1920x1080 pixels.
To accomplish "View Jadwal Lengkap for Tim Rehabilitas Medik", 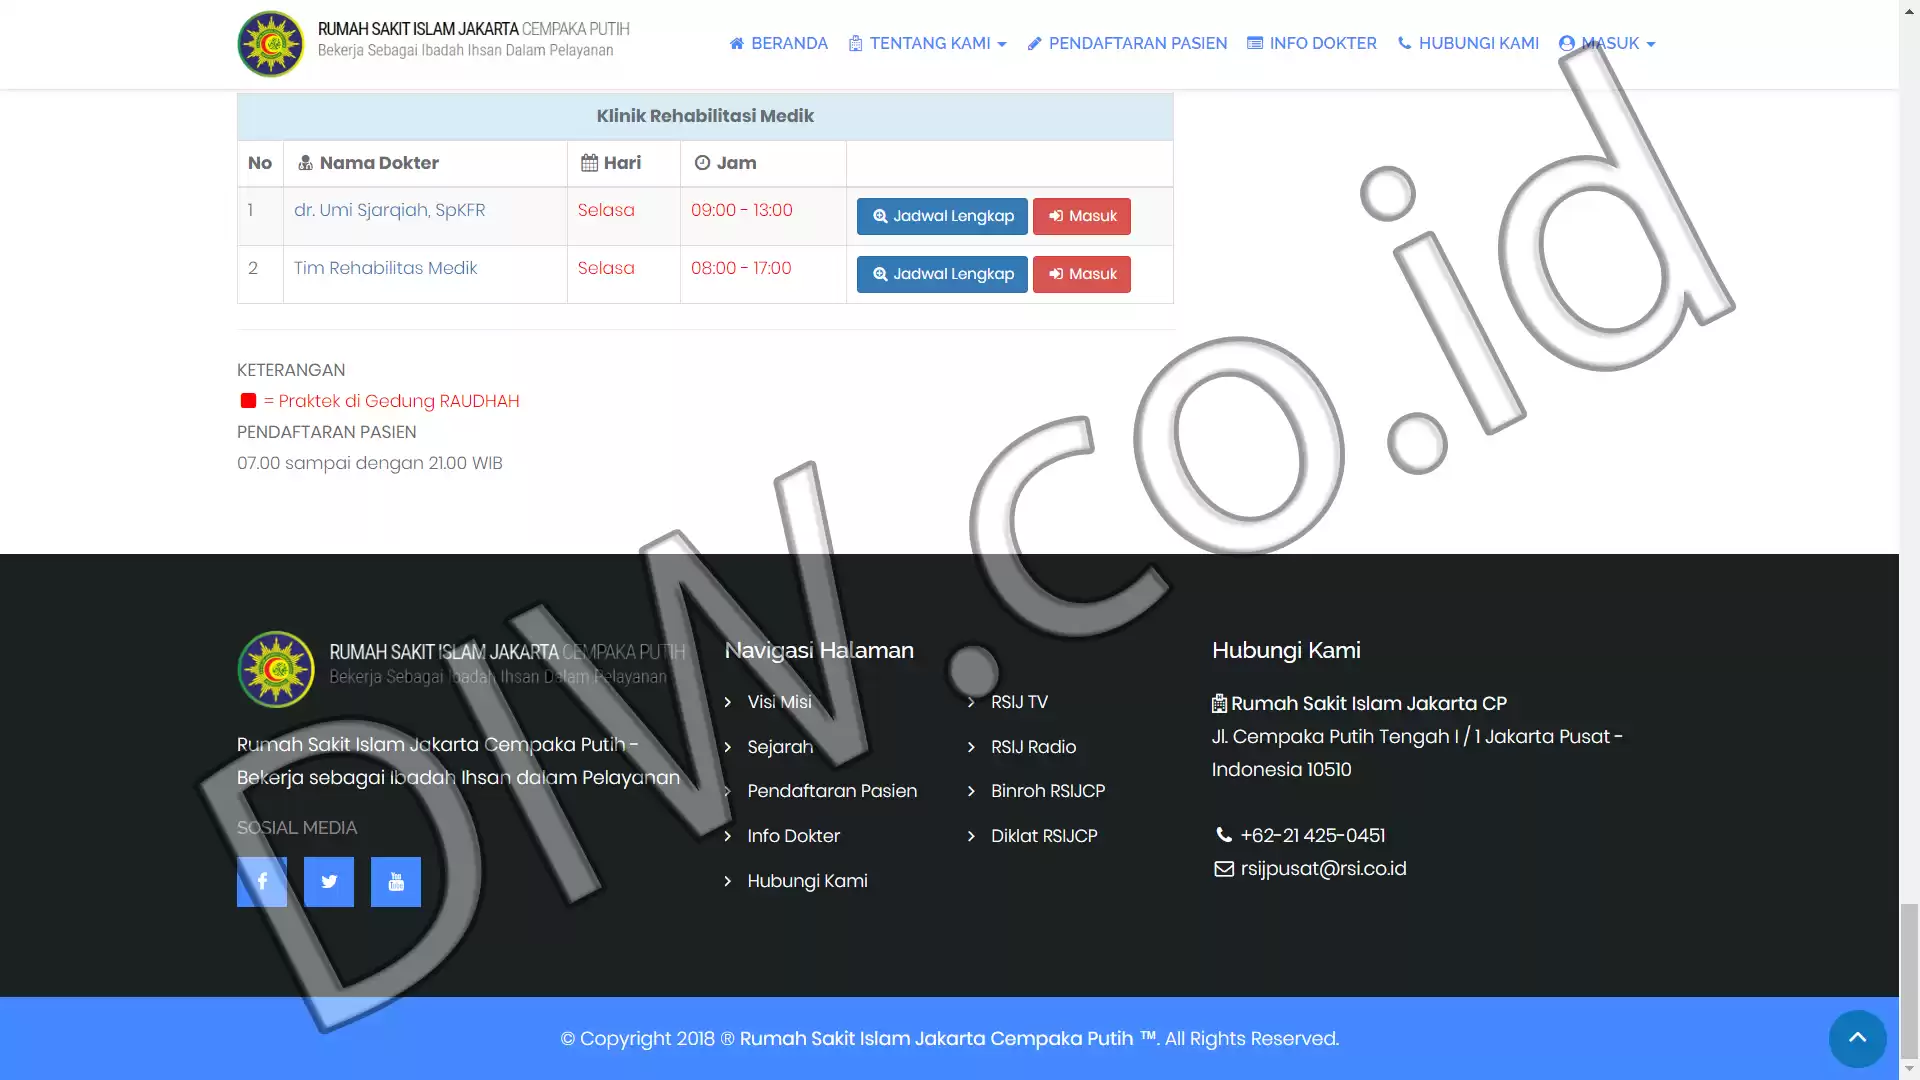I will 942,274.
